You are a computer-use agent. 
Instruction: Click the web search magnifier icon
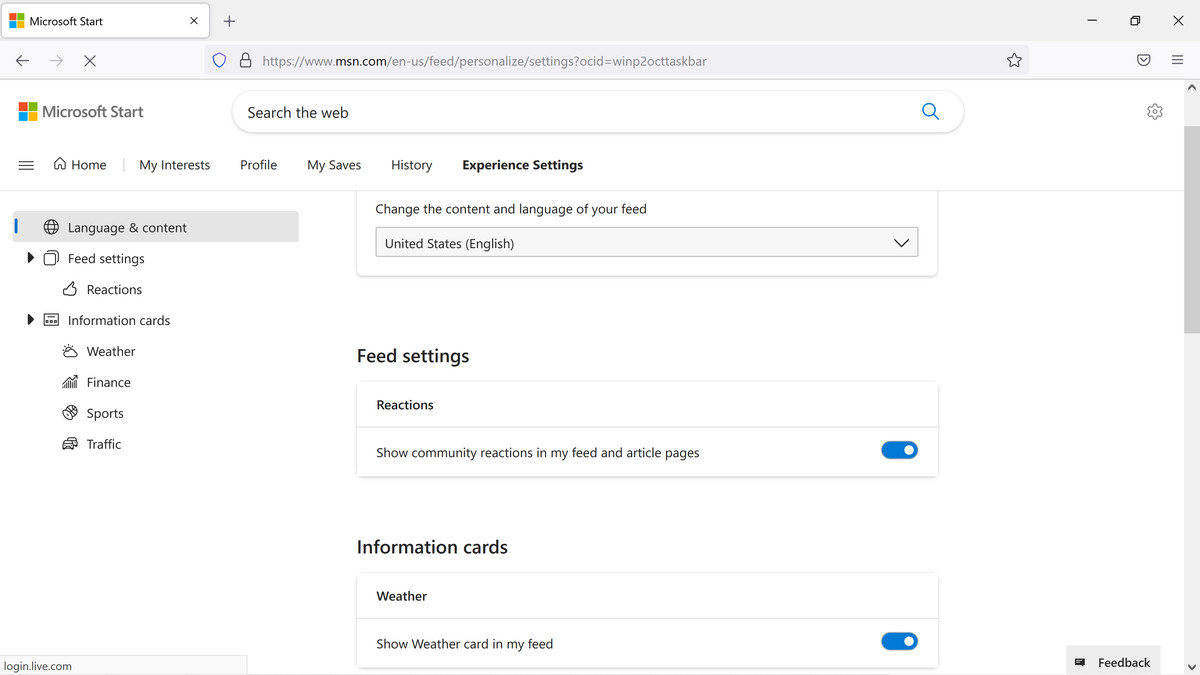click(930, 112)
